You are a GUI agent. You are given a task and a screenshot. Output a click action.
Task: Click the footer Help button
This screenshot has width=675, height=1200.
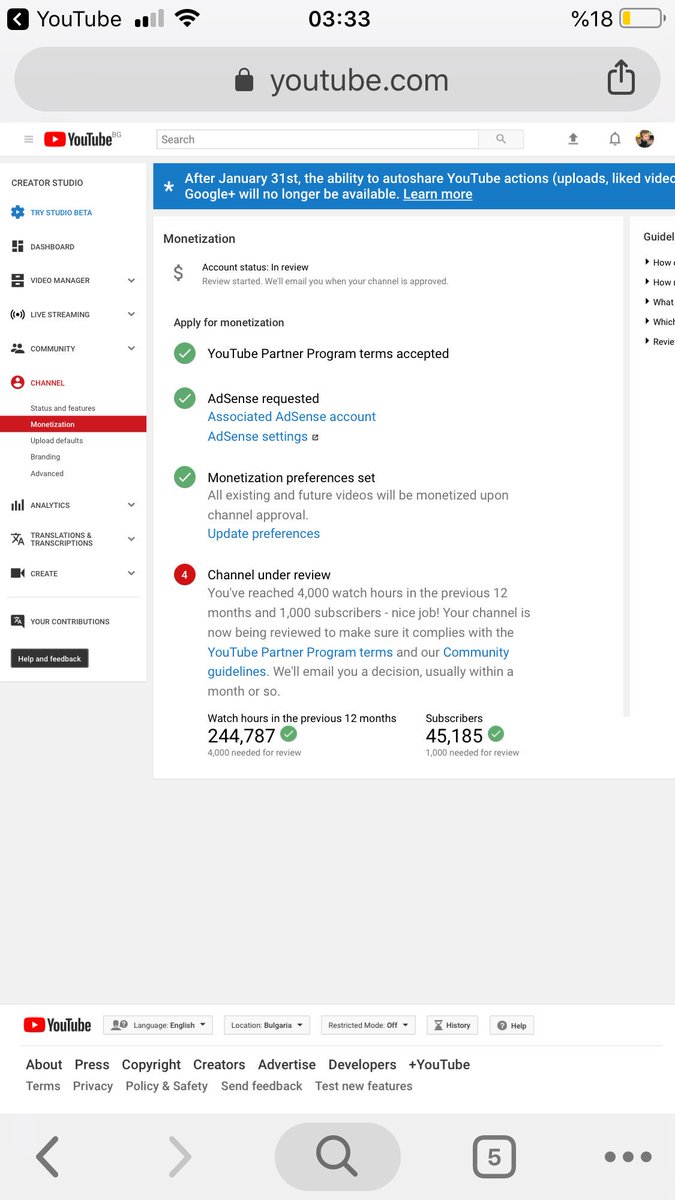pyautogui.click(x=512, y=1025)
